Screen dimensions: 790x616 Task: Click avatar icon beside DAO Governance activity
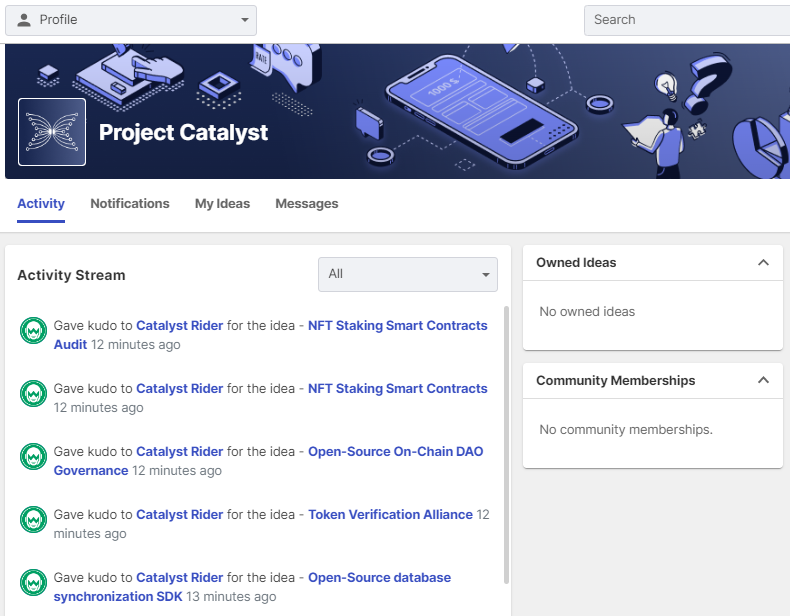[33, 456]
